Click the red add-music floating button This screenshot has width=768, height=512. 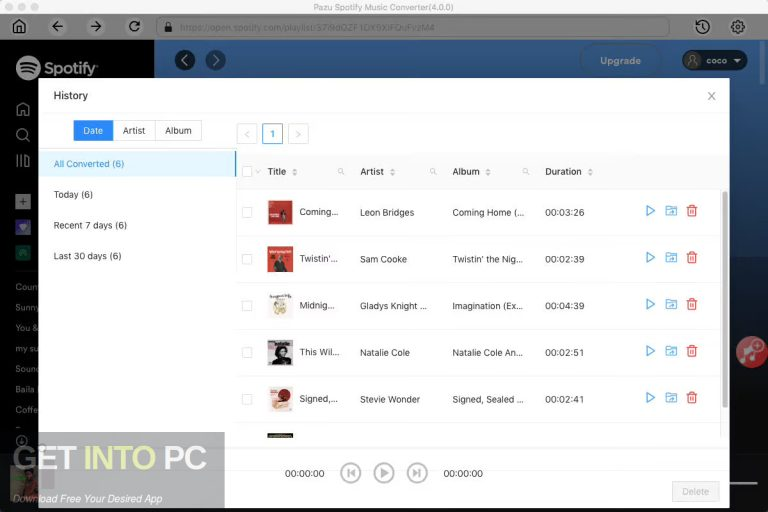click(x=751, y=351)
